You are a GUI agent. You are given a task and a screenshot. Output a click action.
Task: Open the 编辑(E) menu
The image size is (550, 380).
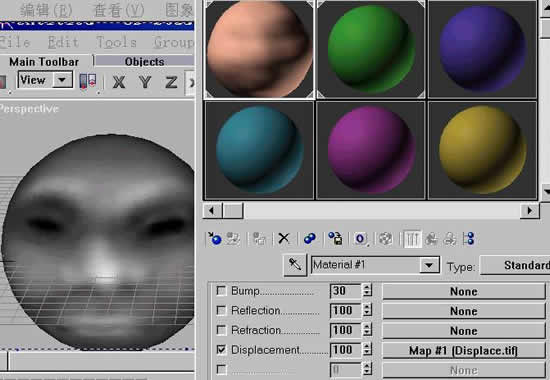(46, 10)
